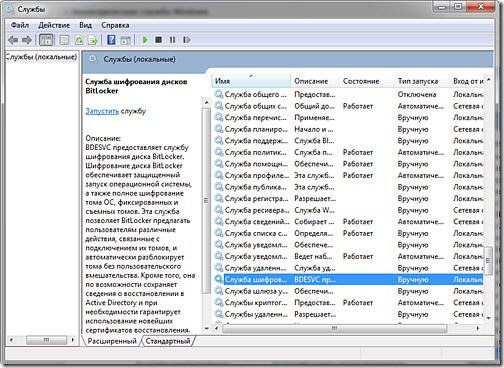Viewport: 504px width, 368px height.
Task: Click the icon beside the Службы (локальные) panel header
Action: (x=93, y=59)
